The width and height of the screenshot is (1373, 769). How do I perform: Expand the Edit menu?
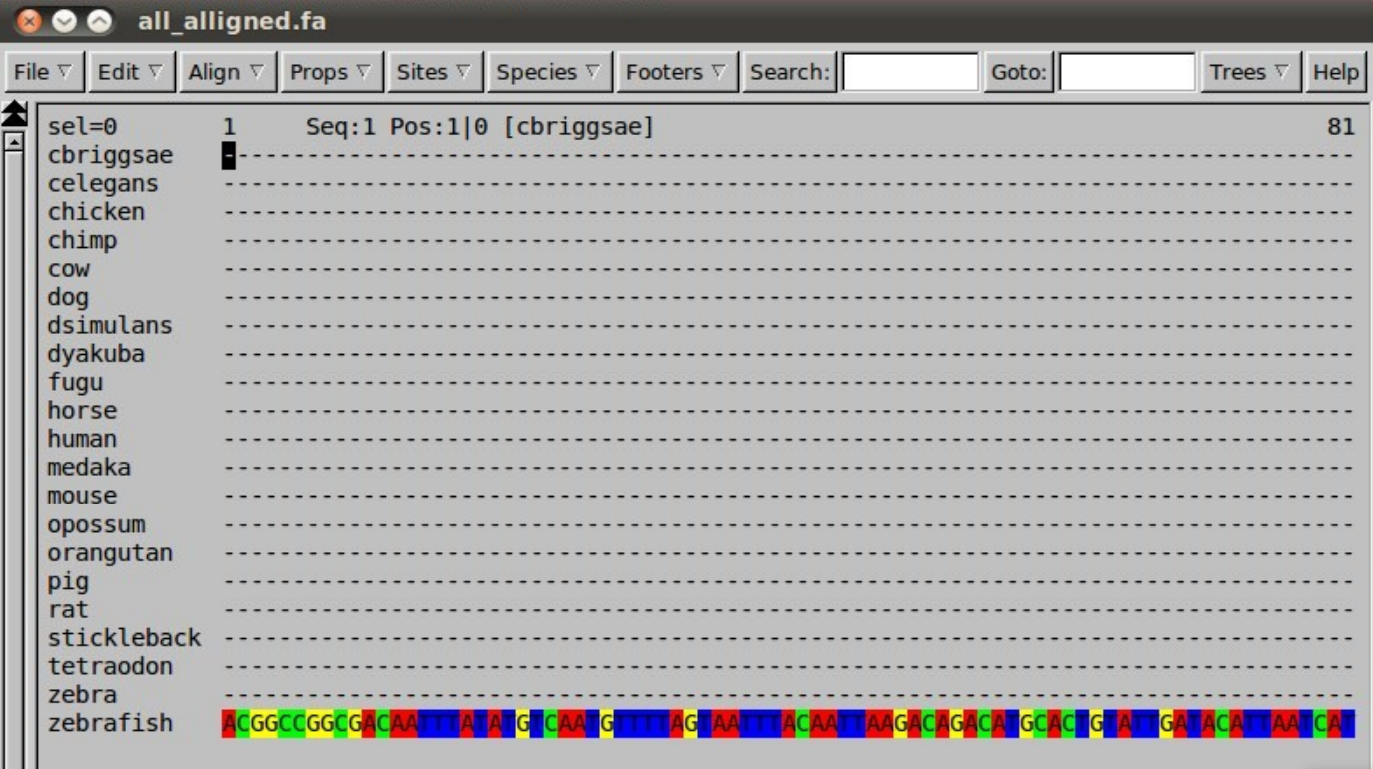point(130,72)
